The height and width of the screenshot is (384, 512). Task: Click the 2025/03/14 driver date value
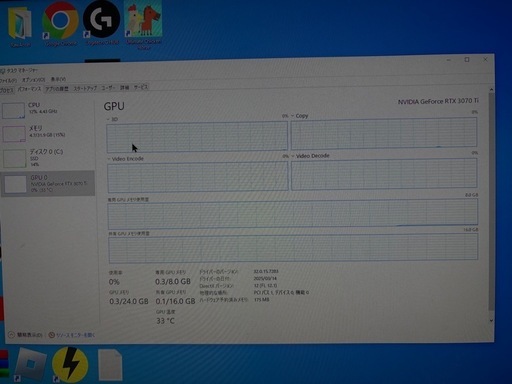(x=265, y=278)
